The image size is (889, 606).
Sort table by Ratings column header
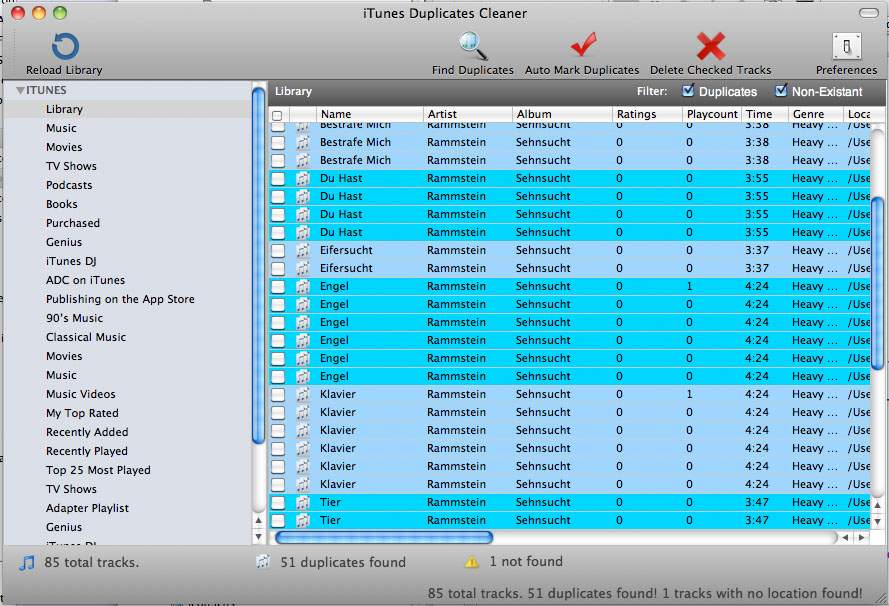(x=647, y=114)
